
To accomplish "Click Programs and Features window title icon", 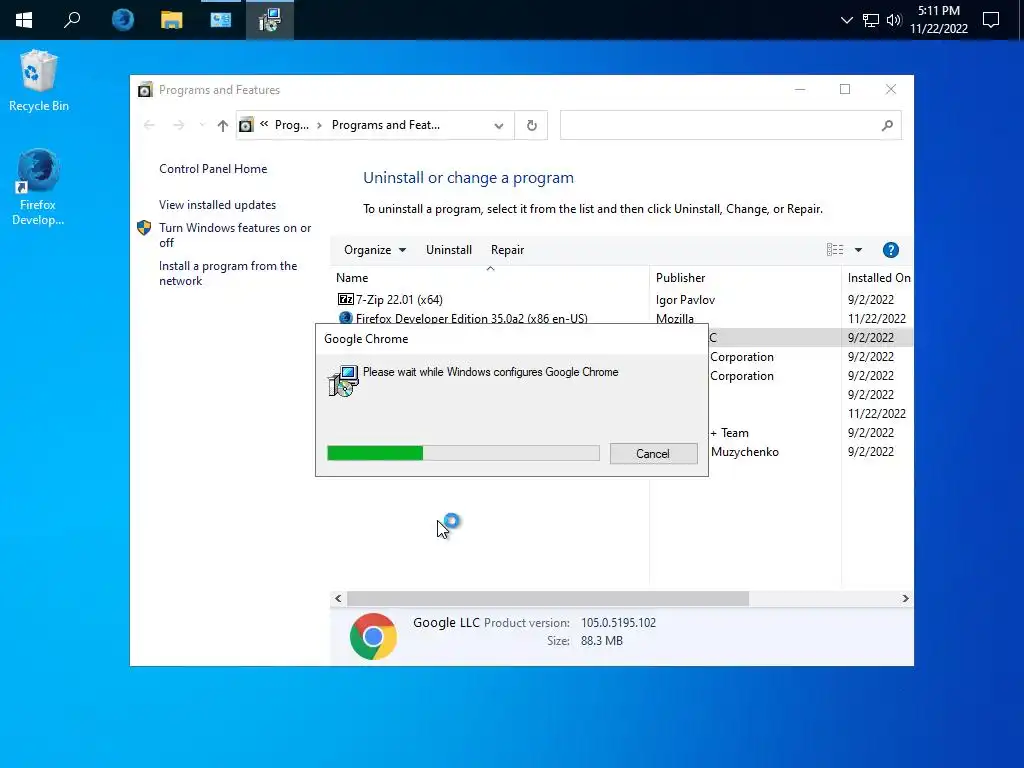I will coord(145,89).
